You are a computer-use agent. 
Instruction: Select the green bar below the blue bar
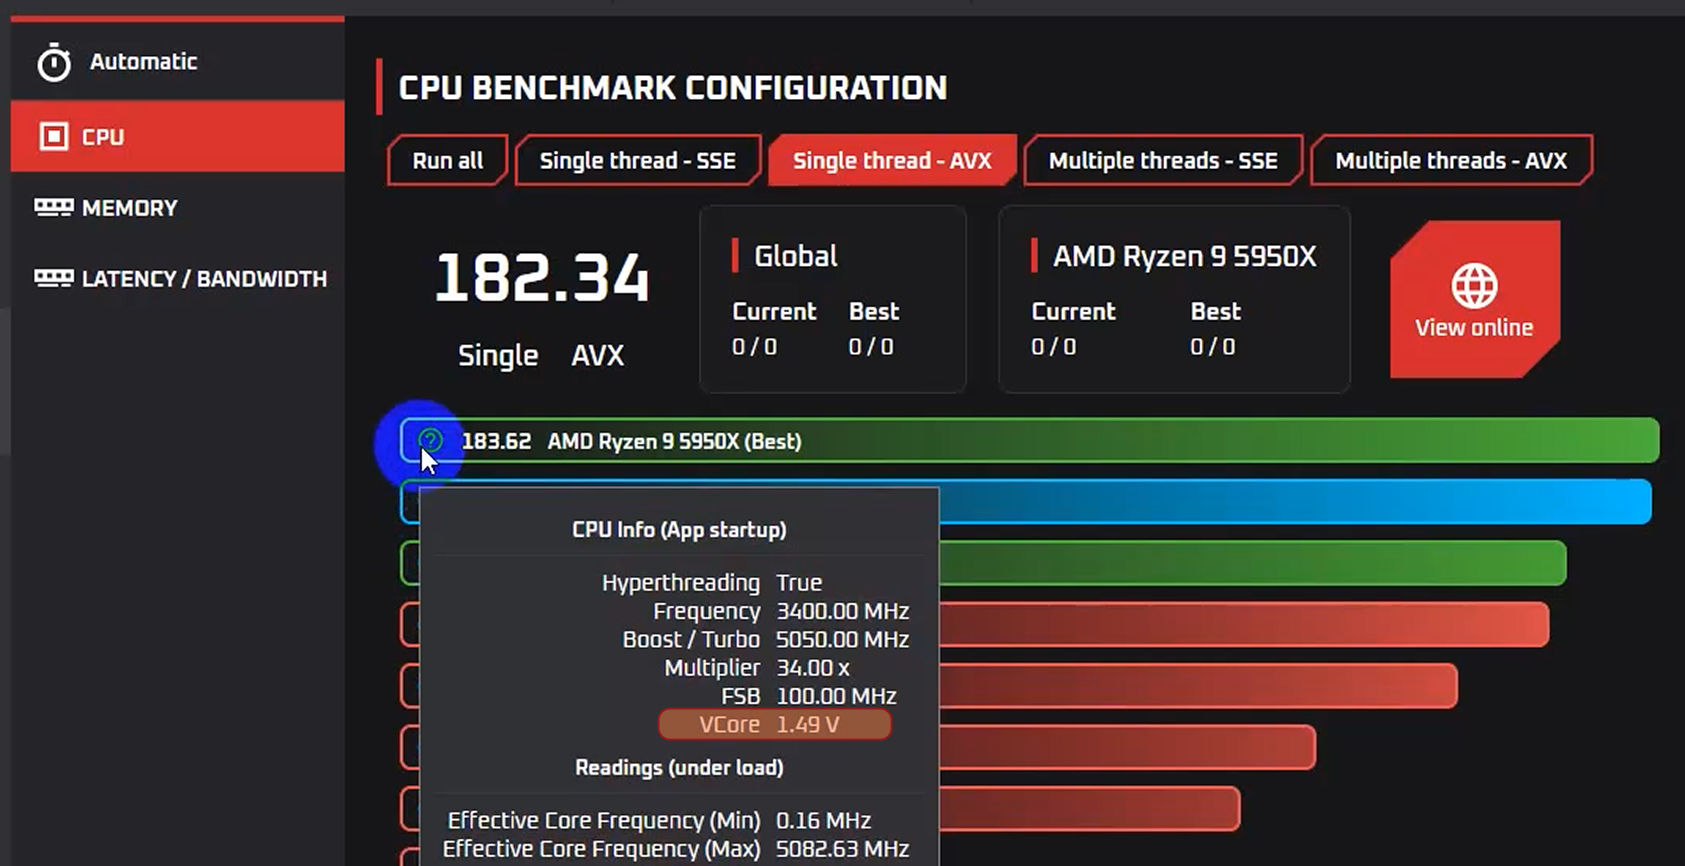pyautogui.click(x=1250, y=563)
